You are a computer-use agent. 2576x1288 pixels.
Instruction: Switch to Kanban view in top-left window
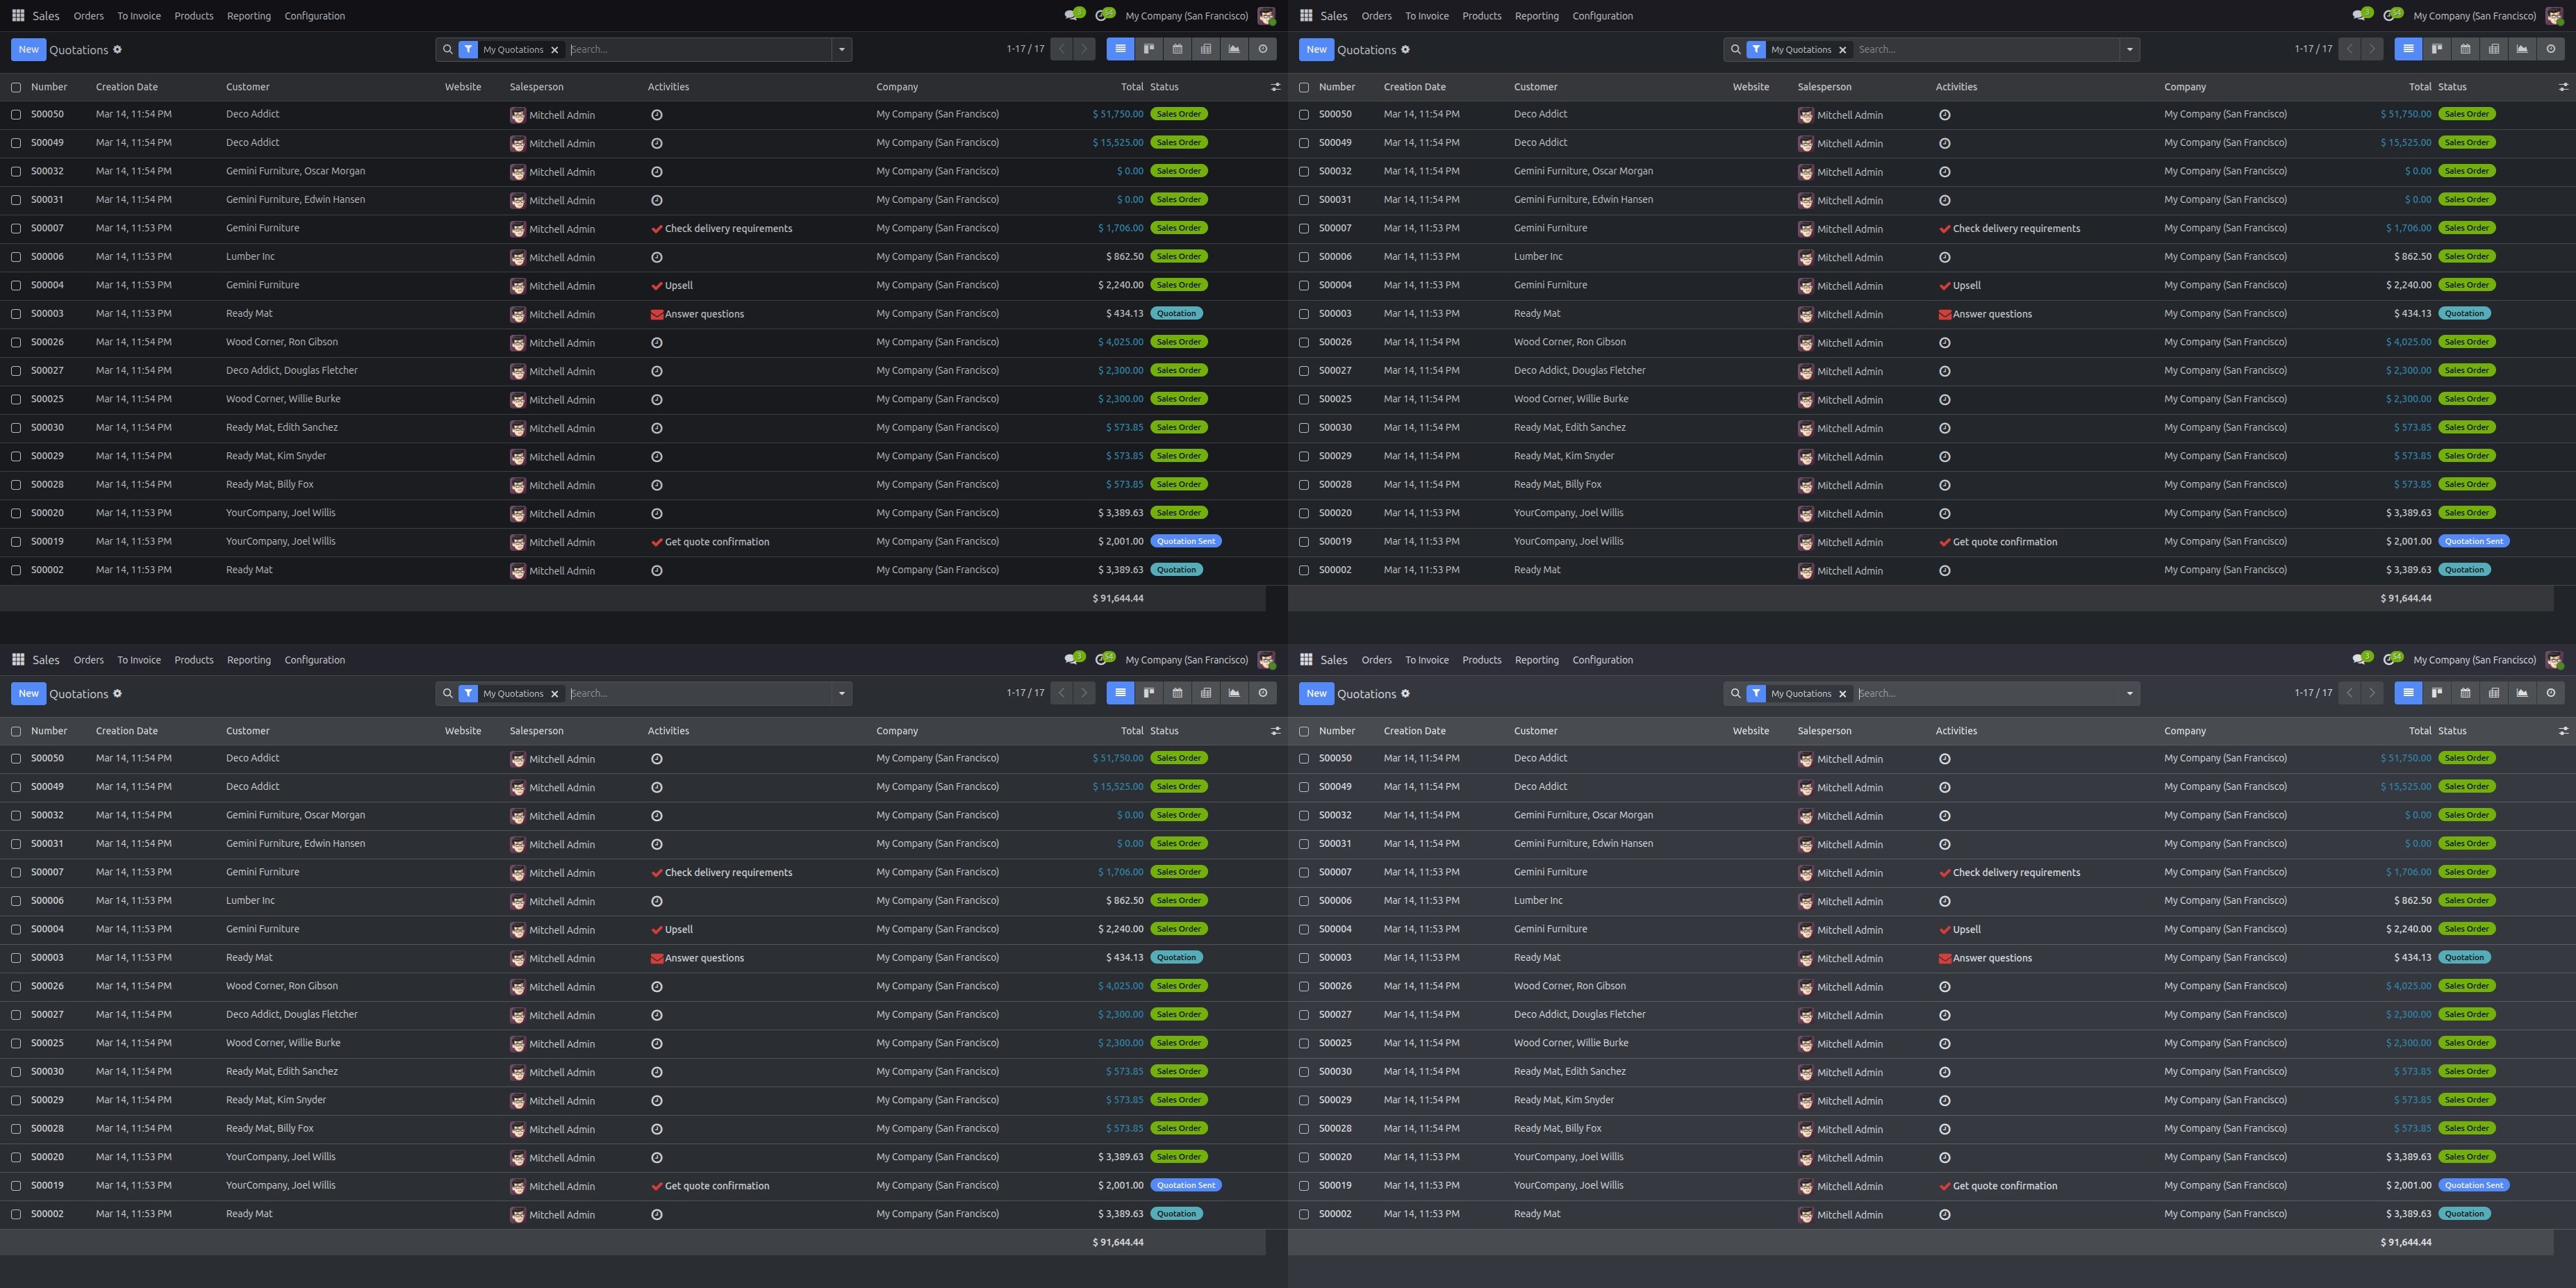(x=1149, y=49)
